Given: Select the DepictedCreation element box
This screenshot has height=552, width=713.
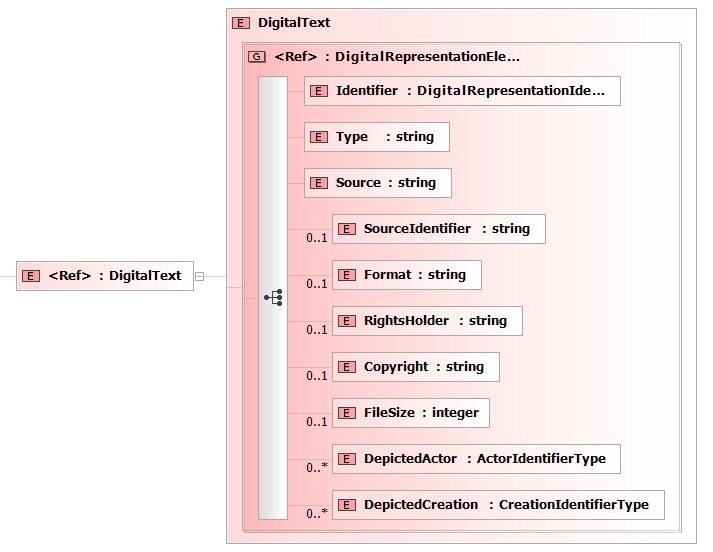Looking at the screenshot, I should pos(497,505).
